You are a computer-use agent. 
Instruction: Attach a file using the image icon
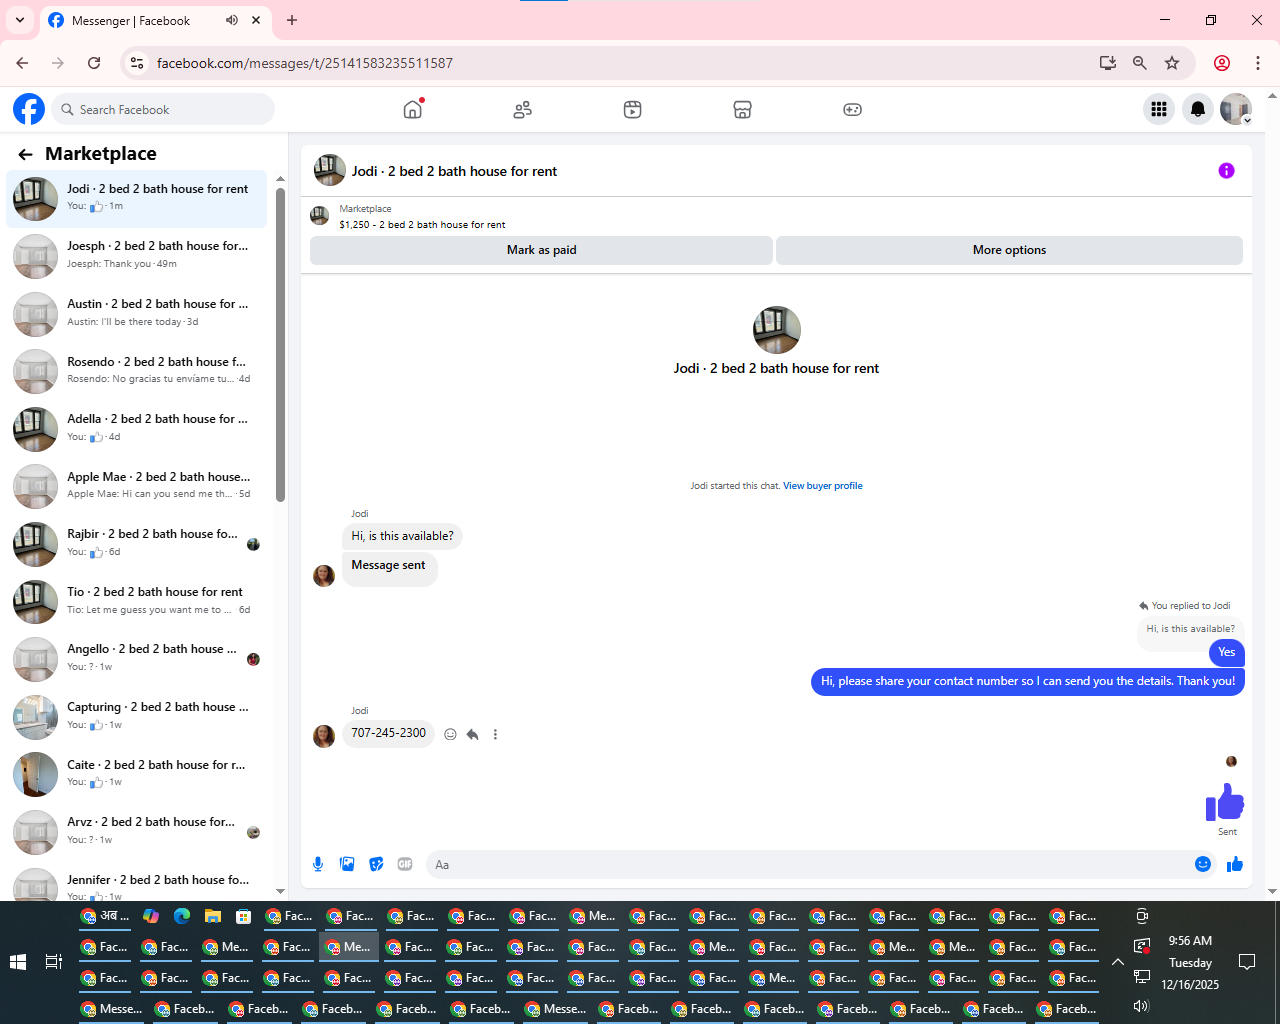[347, 864]
